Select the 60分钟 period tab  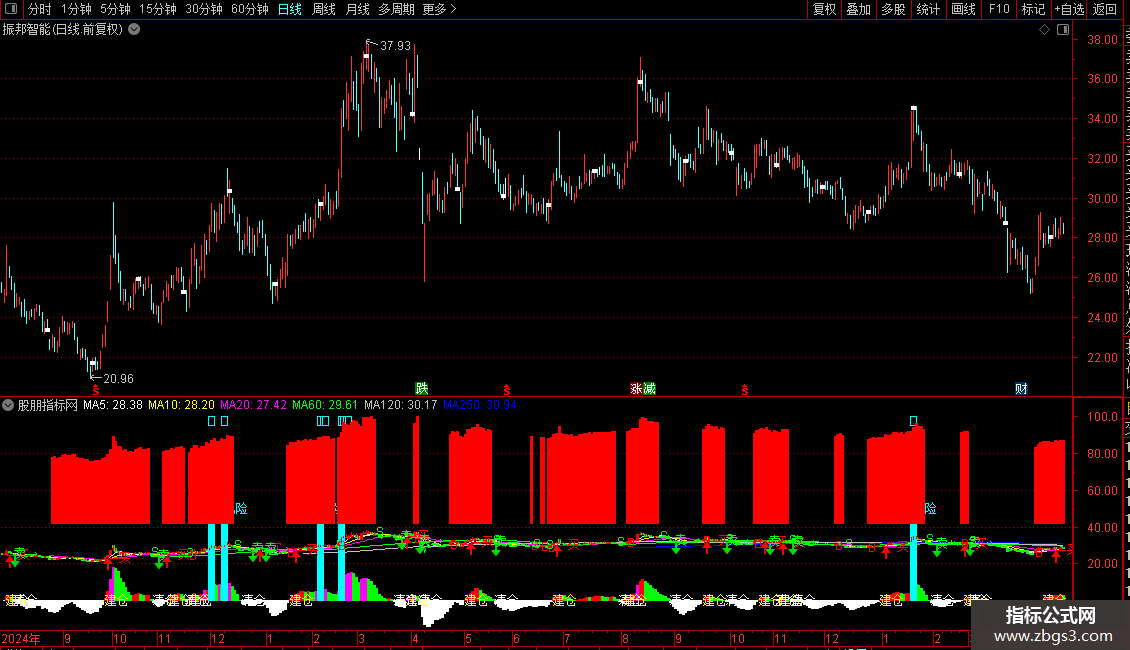250,9
